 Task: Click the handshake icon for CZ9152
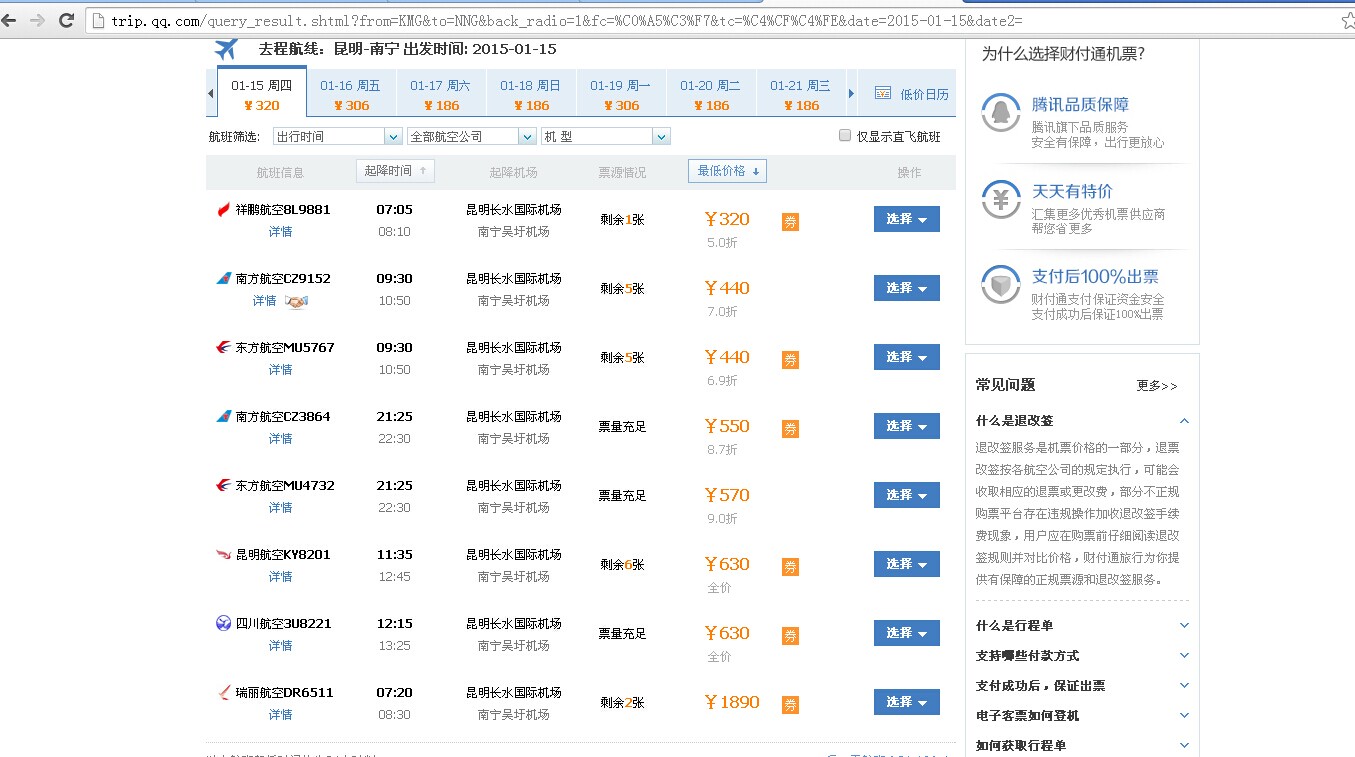pyautogui.click(x=296, y=301)
